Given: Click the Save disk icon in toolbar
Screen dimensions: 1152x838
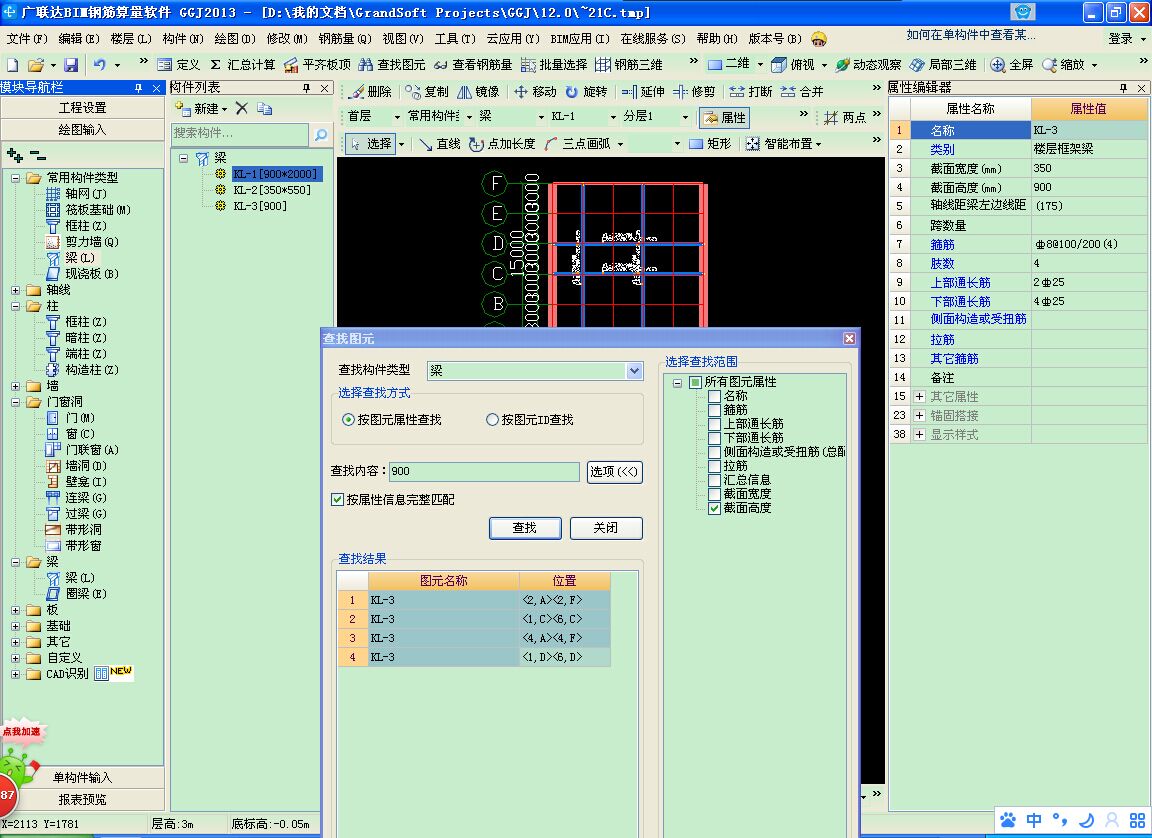Looking at the screenshot, I should point(71,65).
